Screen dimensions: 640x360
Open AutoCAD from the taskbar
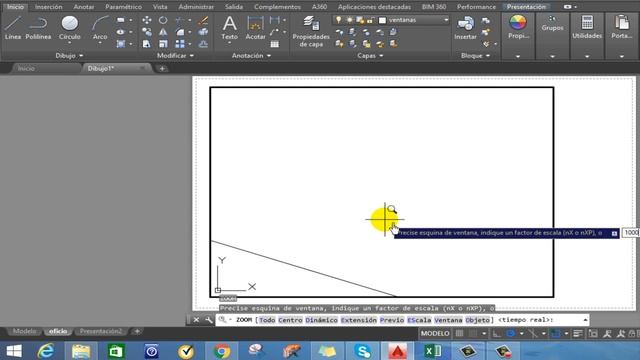(398, 351)
